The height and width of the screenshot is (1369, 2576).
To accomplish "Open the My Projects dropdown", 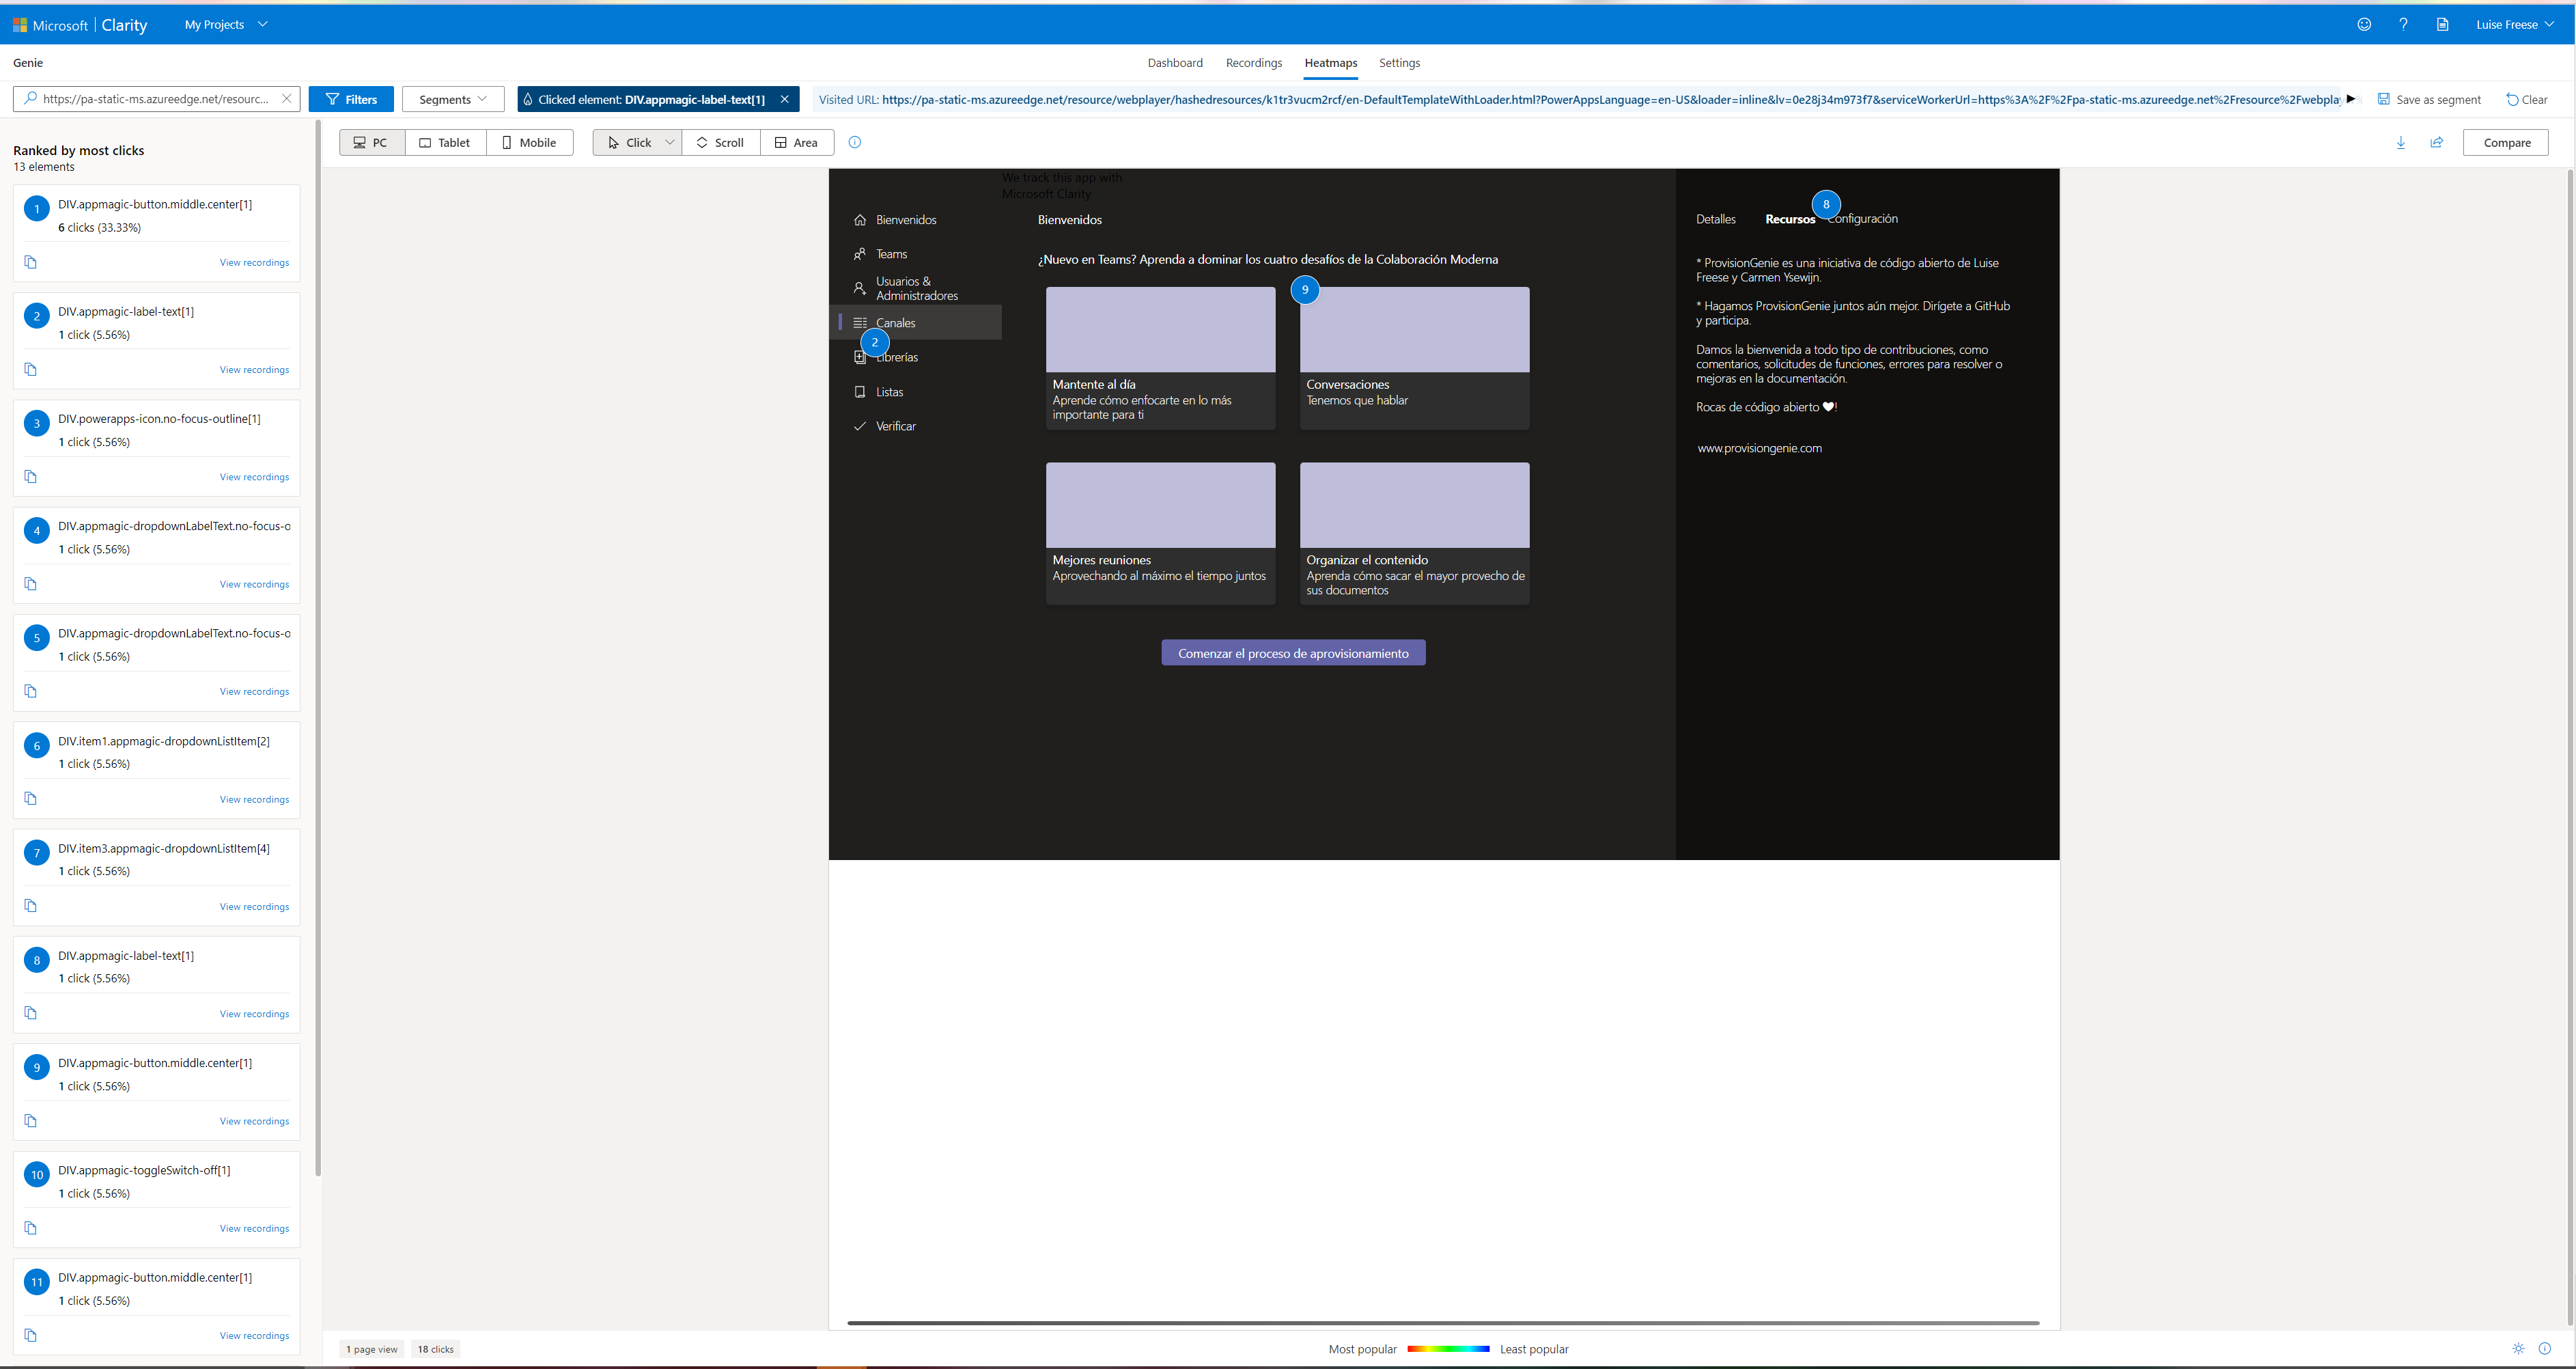I will (x=226, y=24).
